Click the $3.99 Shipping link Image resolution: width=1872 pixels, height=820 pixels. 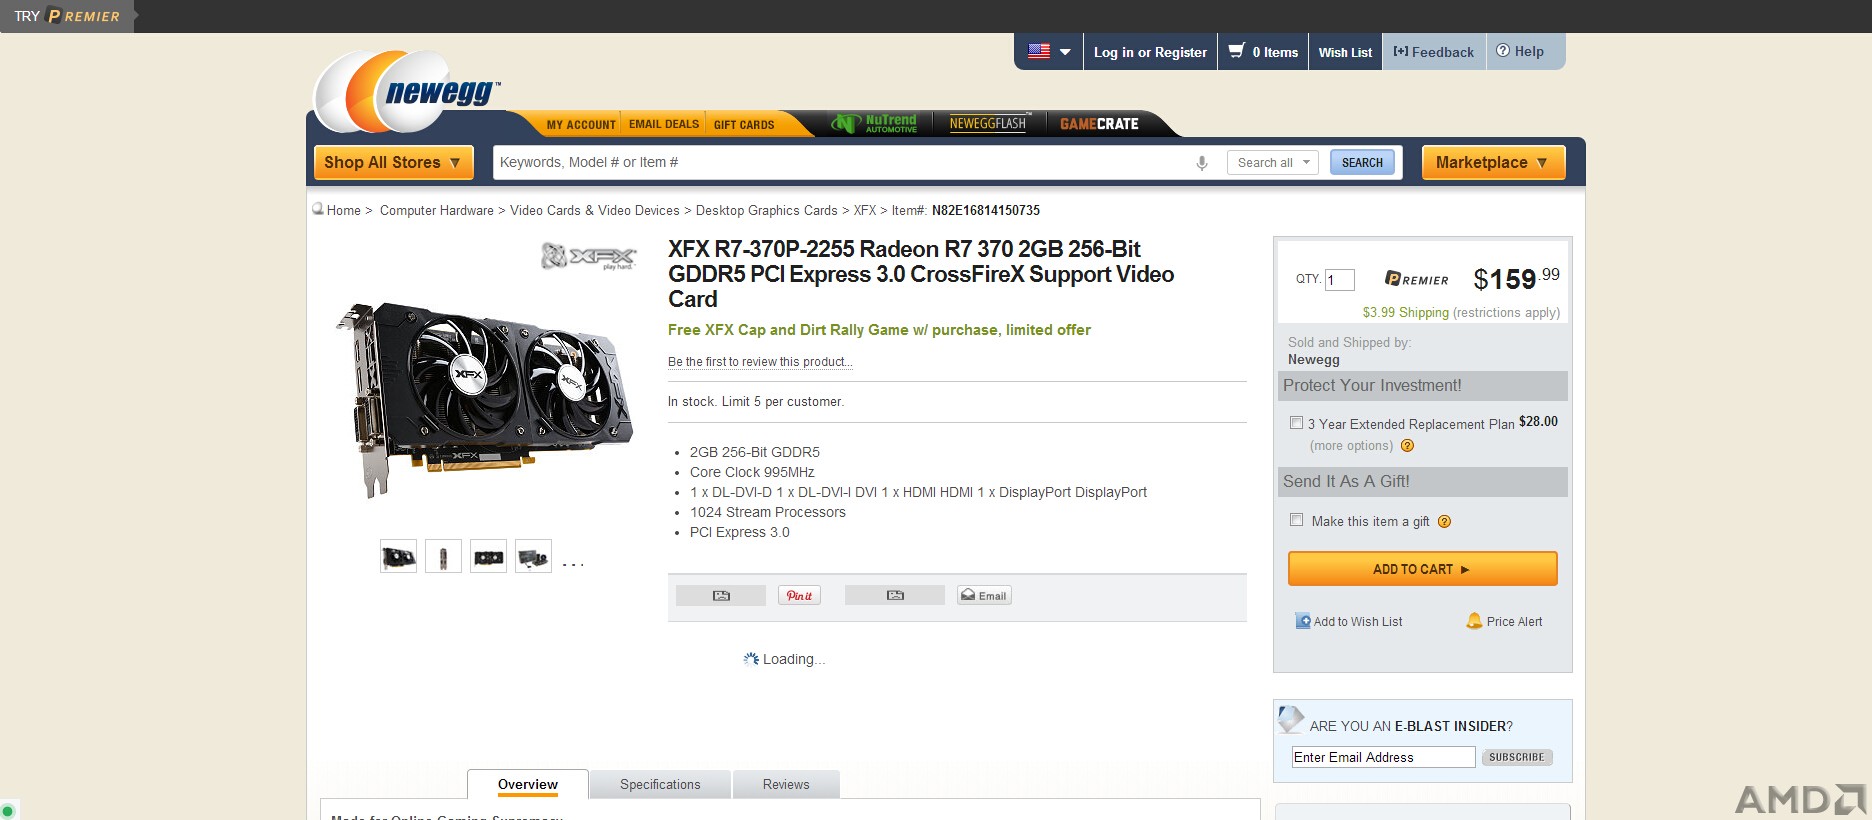click(x=1405, y=312)
